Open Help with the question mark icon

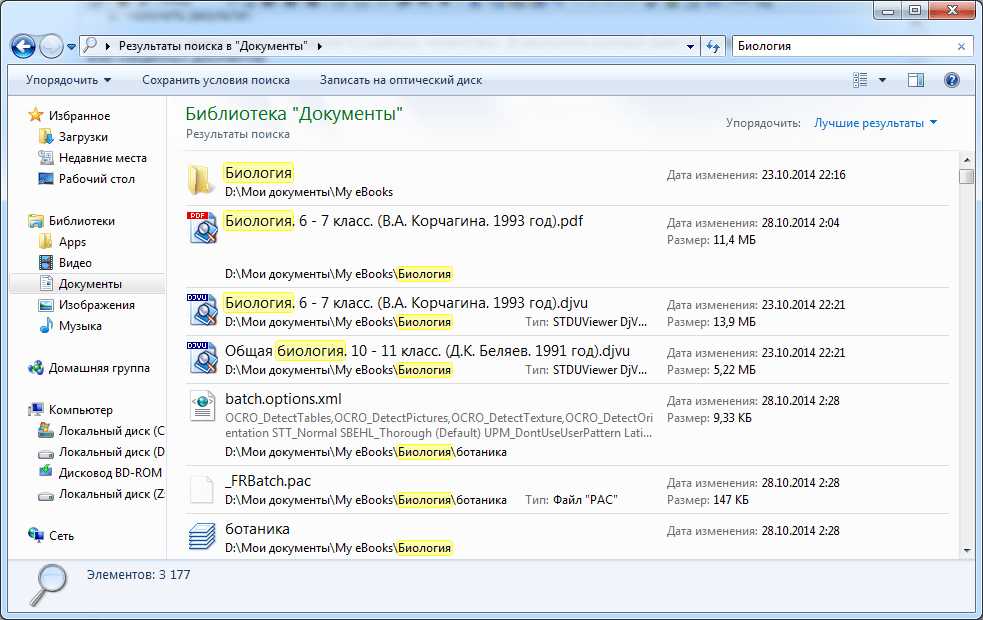coord(951,80)
